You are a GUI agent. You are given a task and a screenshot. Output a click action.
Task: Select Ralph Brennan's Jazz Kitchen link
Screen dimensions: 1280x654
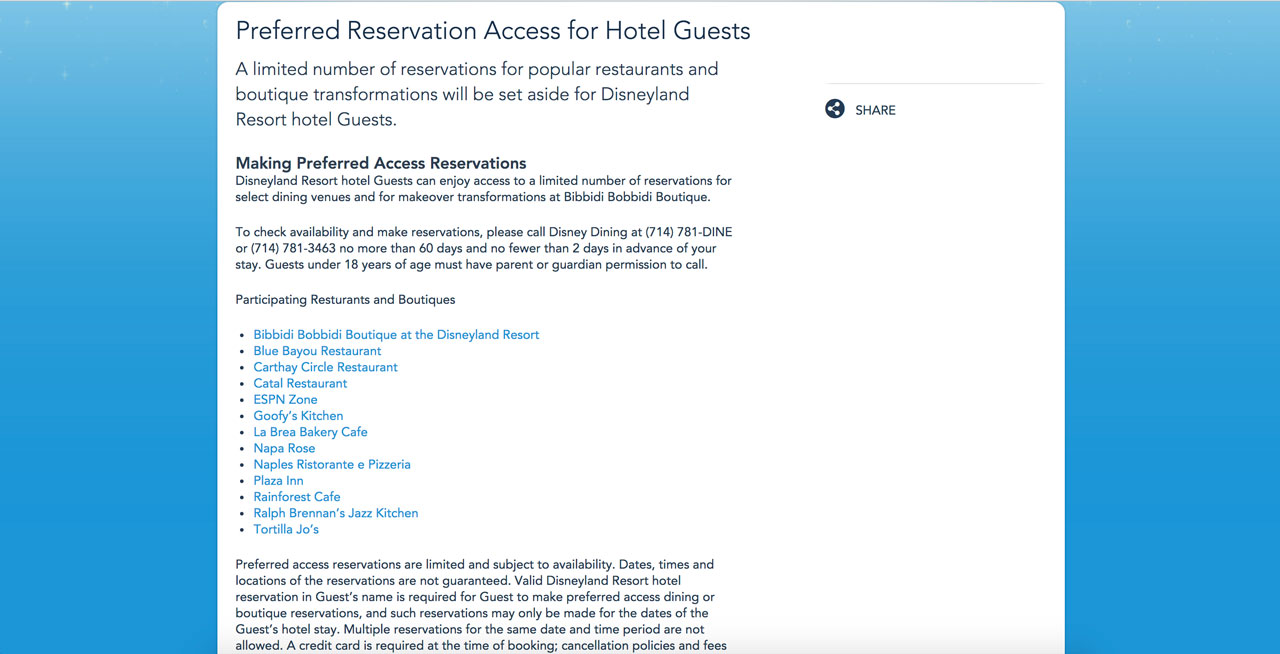[x=336, y=513]
